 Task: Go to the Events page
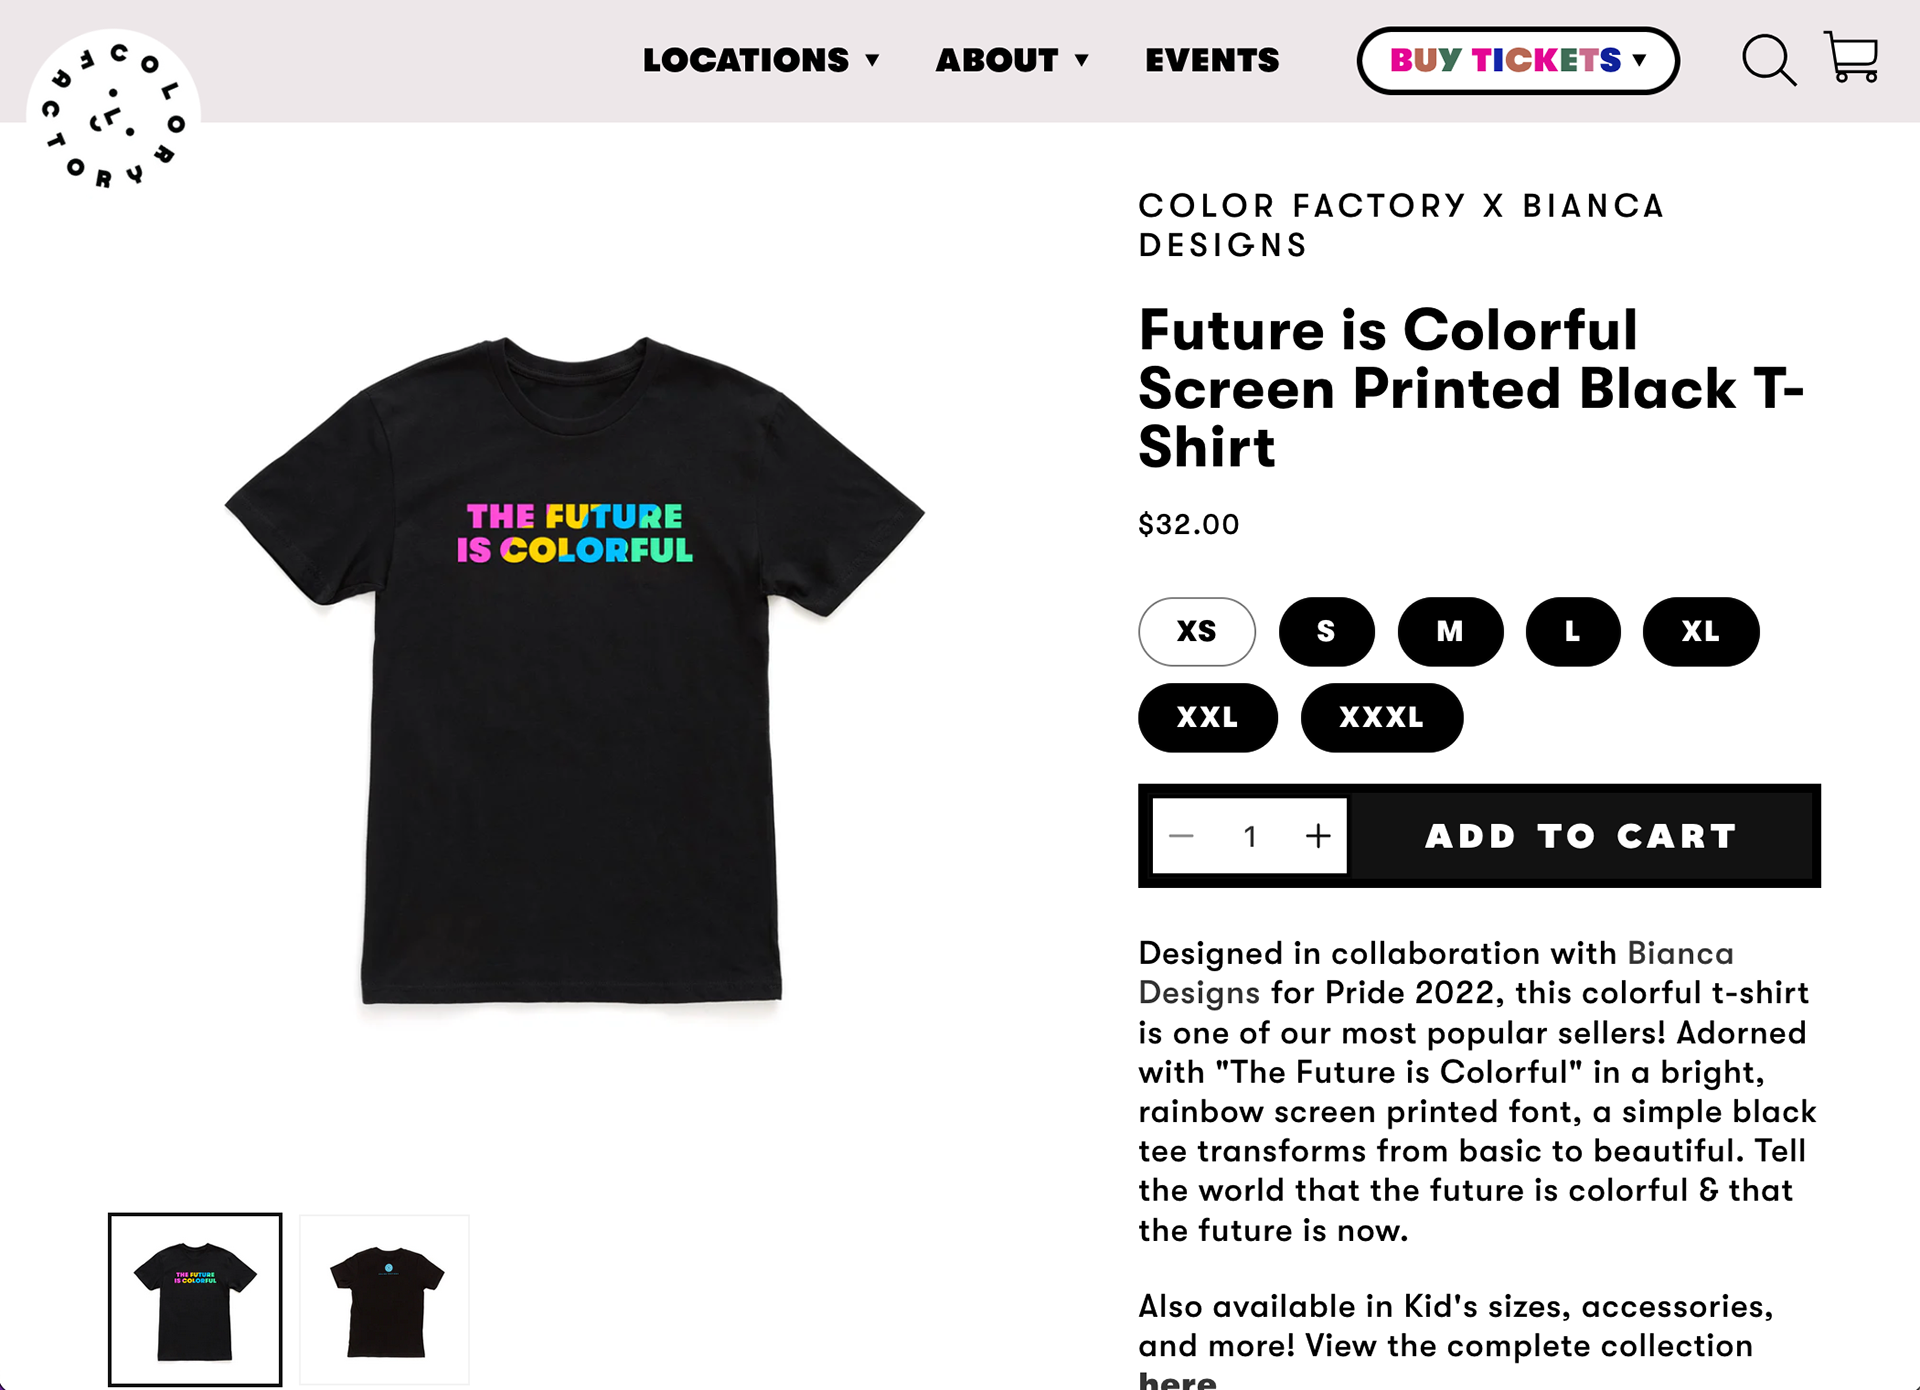click(x=1212, y=61)
